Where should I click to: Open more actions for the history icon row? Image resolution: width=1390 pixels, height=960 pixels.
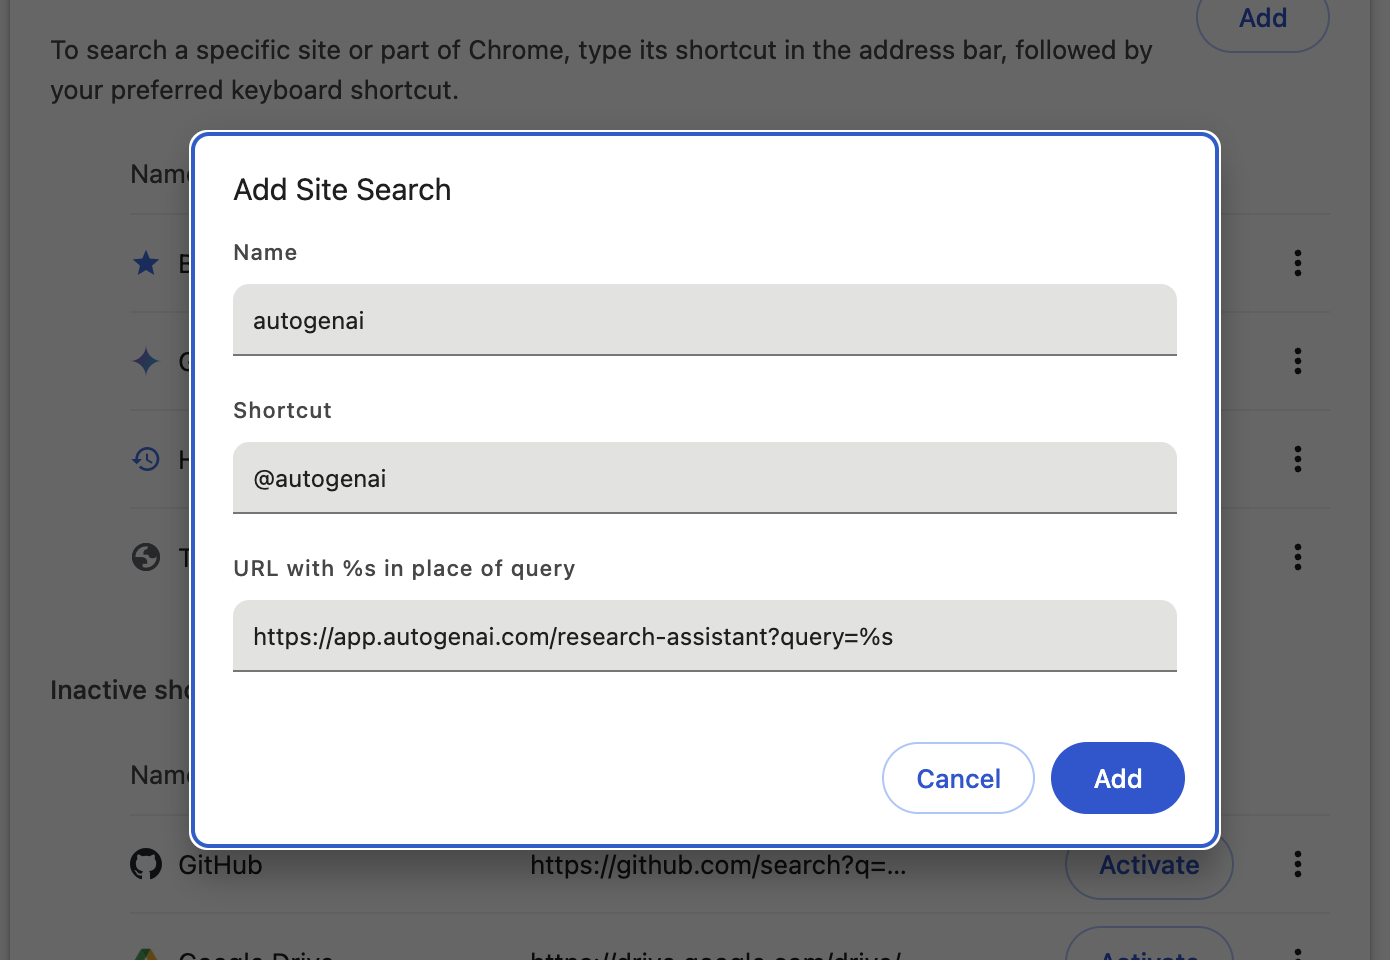1298,459
